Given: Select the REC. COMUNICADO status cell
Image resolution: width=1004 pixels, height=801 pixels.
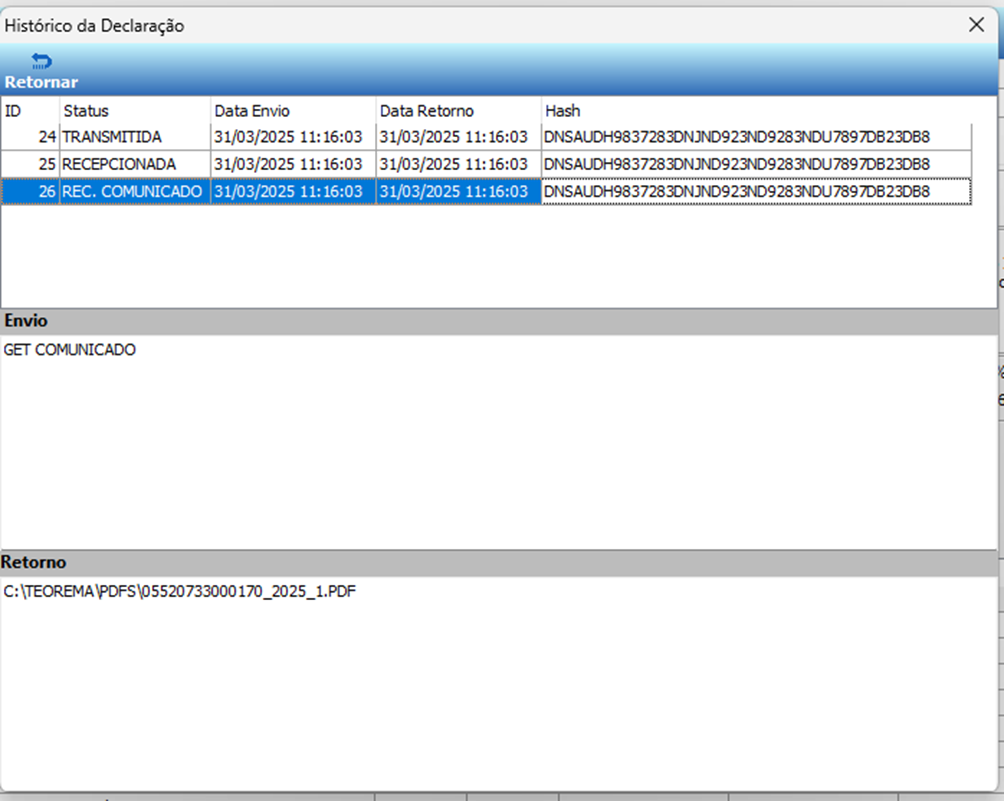Looking at the screenshot, I should coord(135,191).
